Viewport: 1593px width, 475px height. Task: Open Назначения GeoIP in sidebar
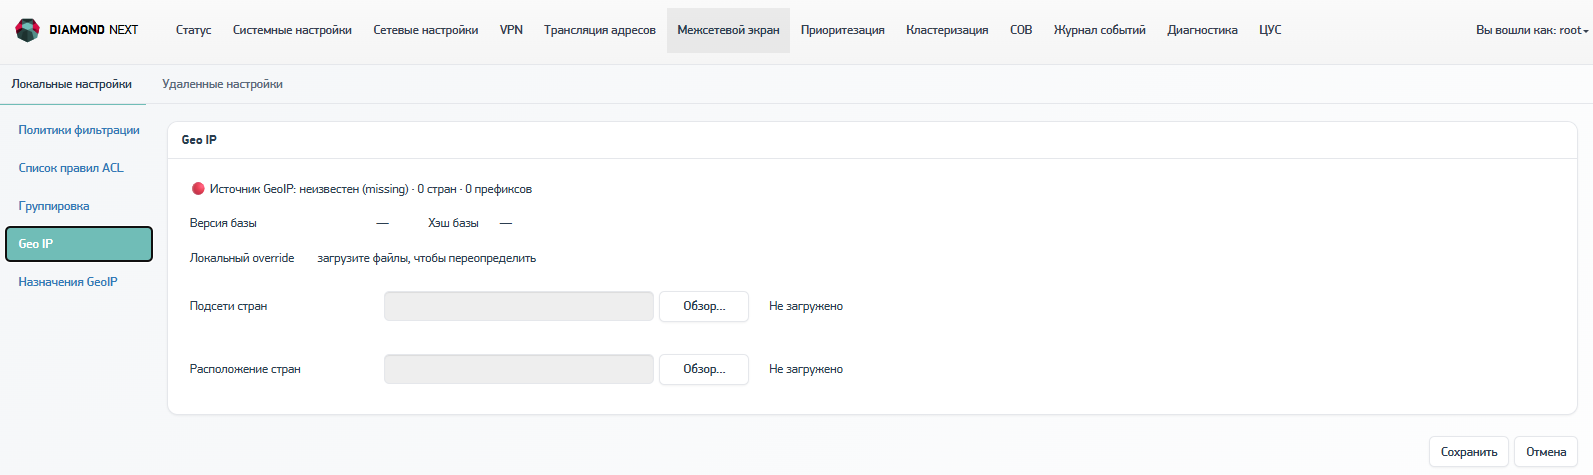pos(68,282)
